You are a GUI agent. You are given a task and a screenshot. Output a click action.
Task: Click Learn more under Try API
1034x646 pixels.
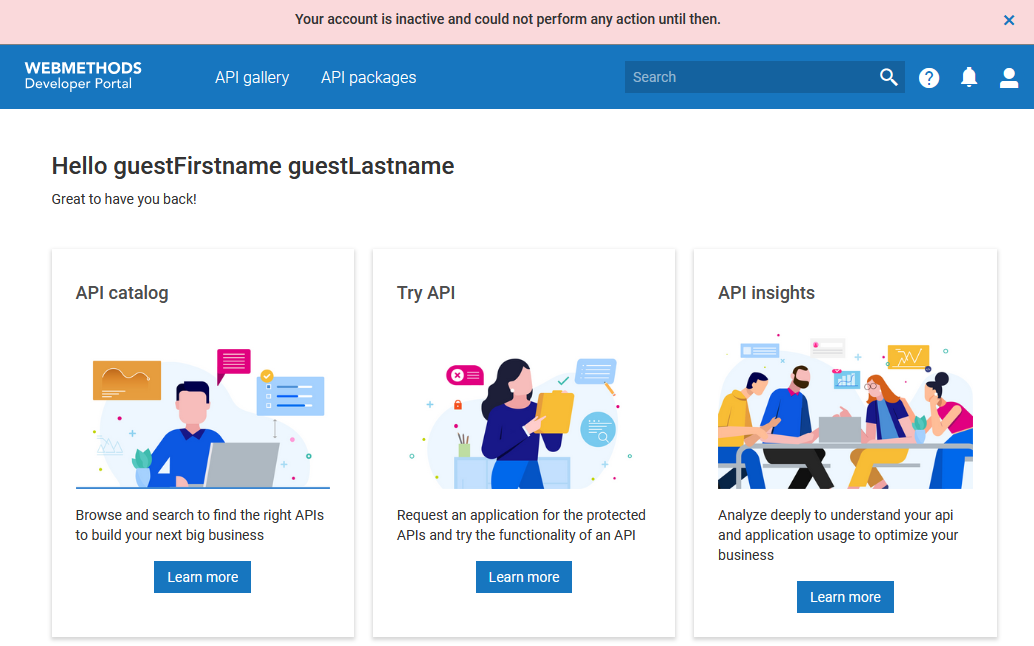pos(524,577)
